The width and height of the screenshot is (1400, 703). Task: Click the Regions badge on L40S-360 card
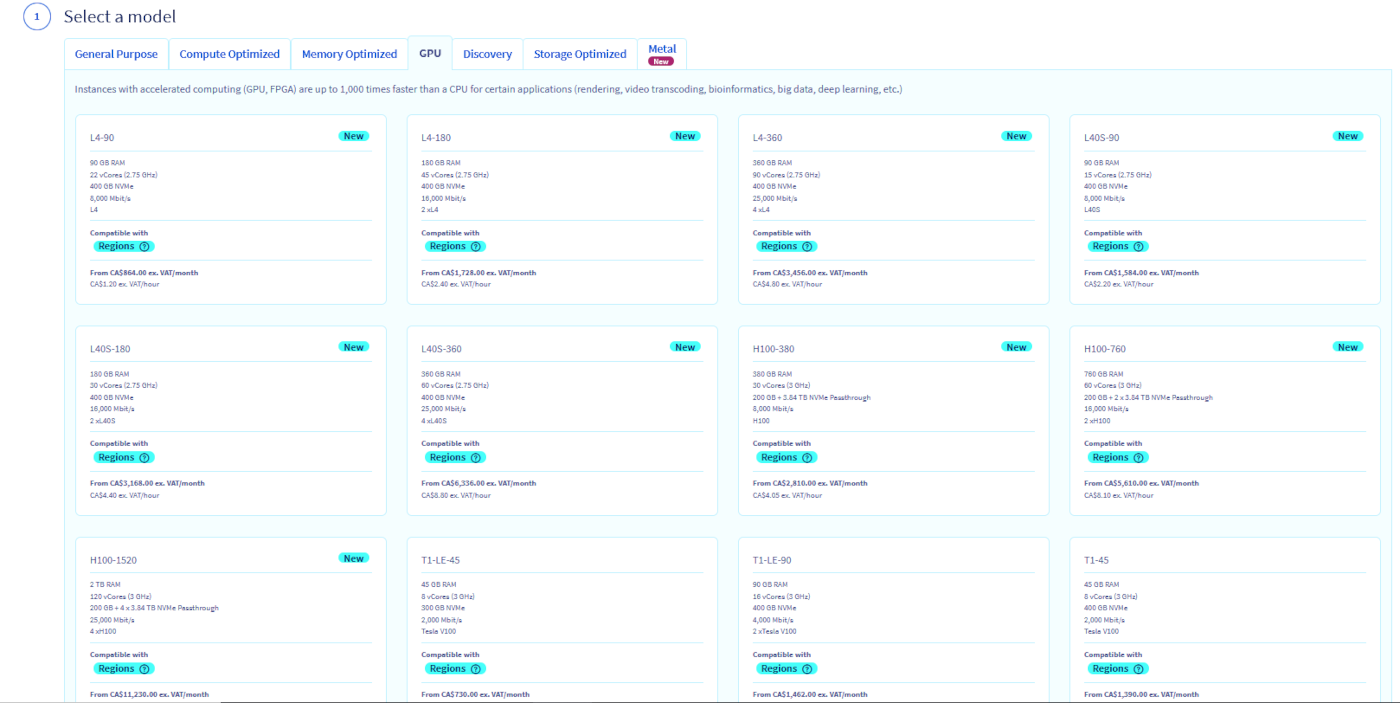[x=448, y=457]
